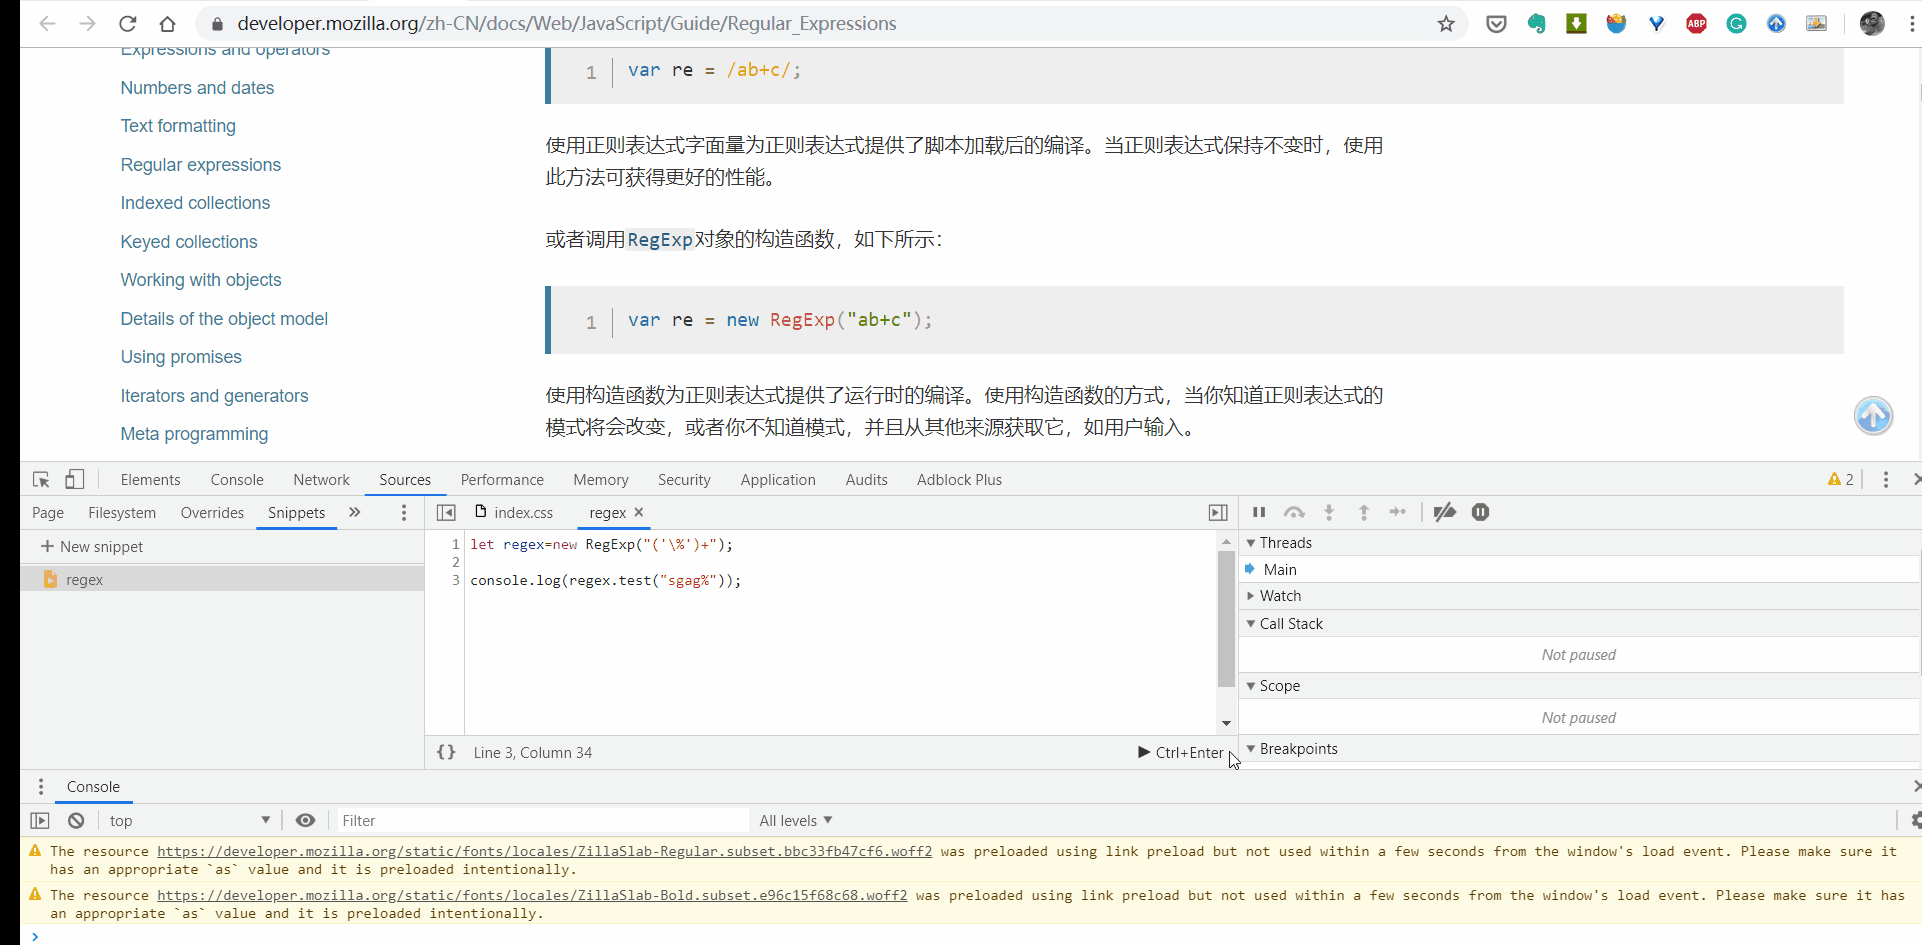Bookmark this page with the star icon
This screenshot has width=1922, height=945.
click(1446, 24)
